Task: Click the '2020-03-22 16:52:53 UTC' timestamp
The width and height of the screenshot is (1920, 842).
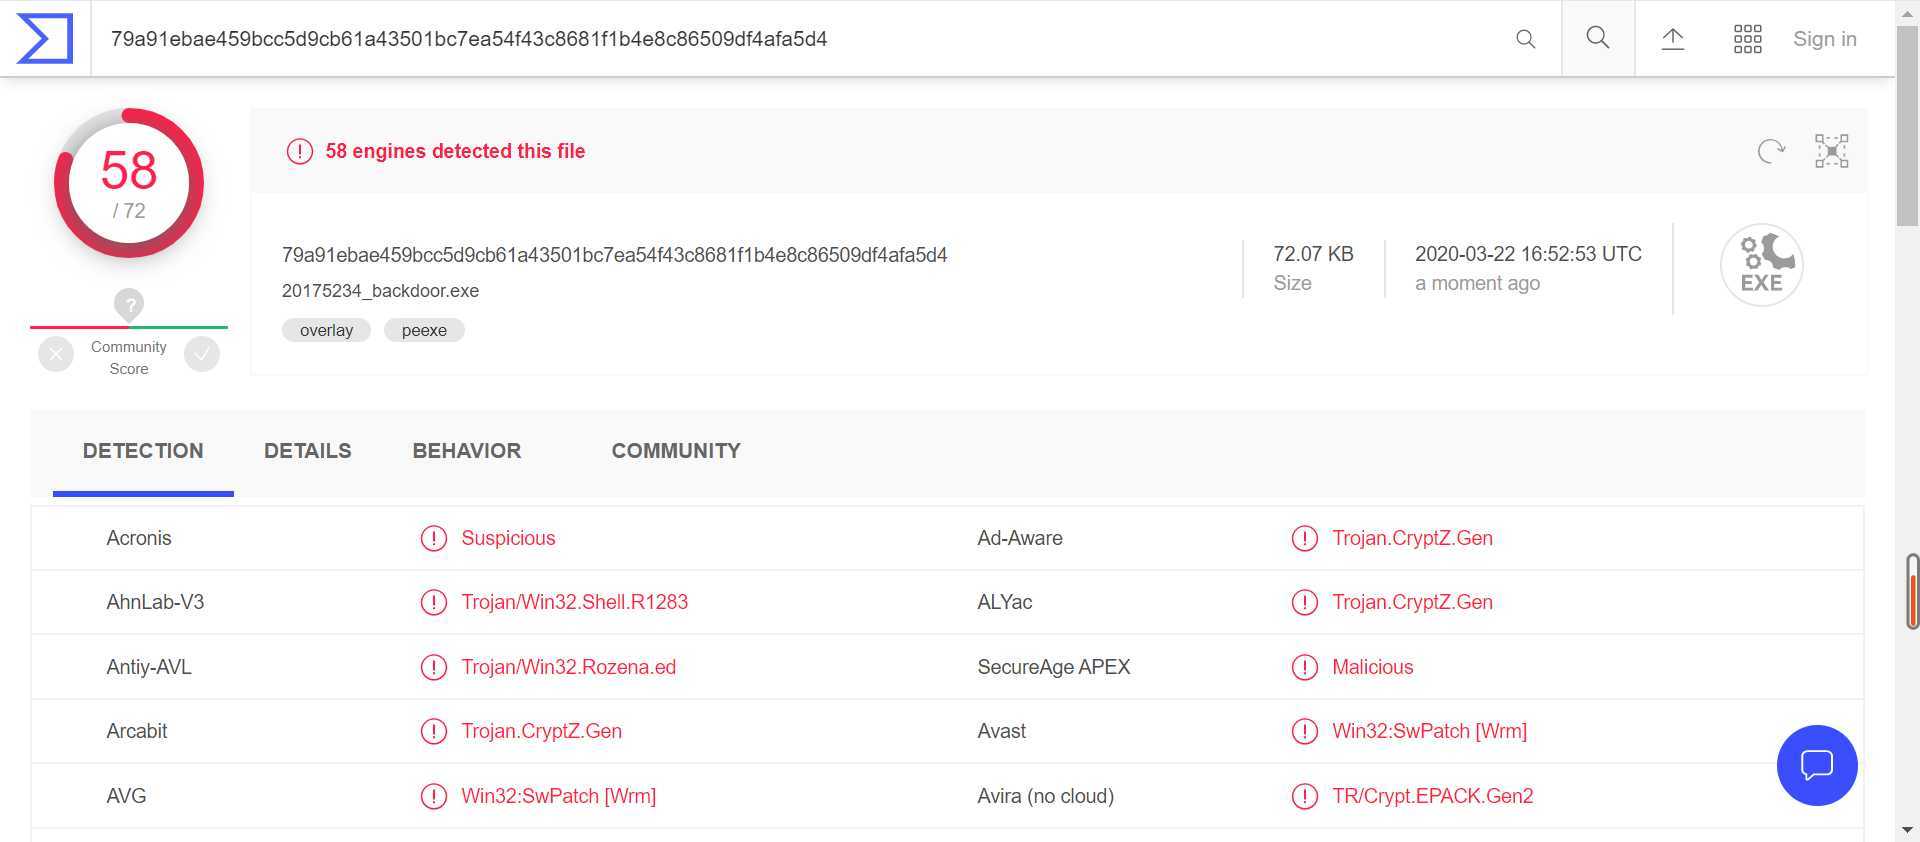Action: coord(1528,254)
